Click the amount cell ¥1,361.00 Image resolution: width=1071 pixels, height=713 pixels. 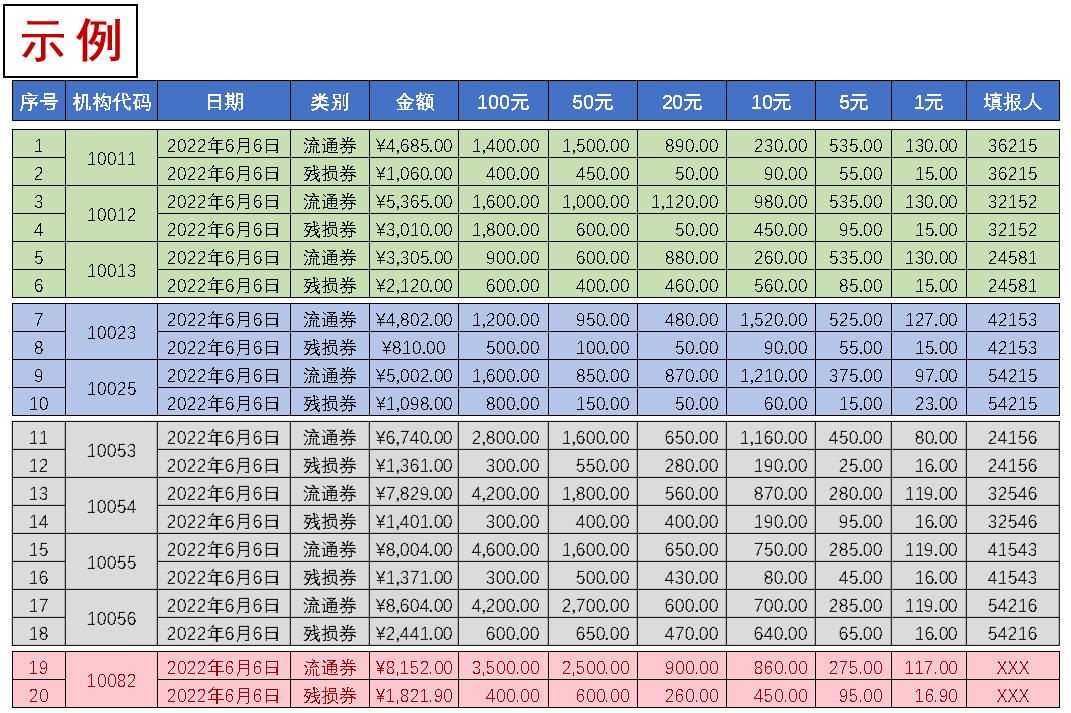(415, 466)
